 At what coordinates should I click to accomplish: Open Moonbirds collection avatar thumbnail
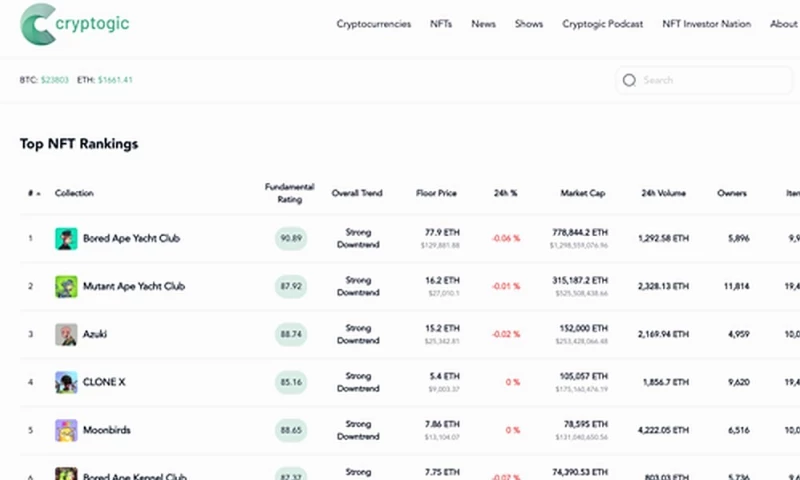coord(66,430)
